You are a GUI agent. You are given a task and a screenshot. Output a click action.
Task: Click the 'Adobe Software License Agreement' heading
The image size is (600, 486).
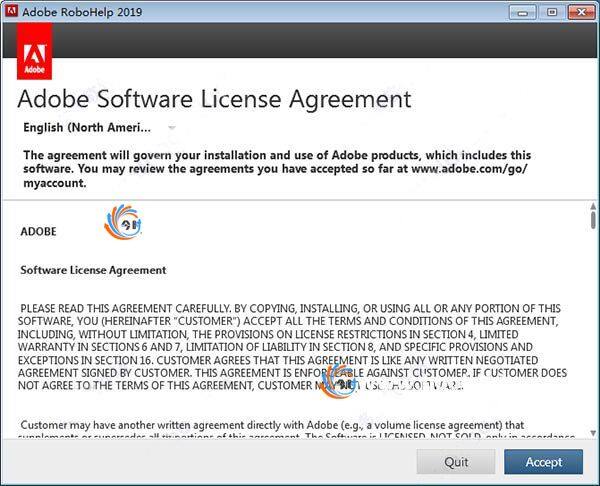point(214,99)
